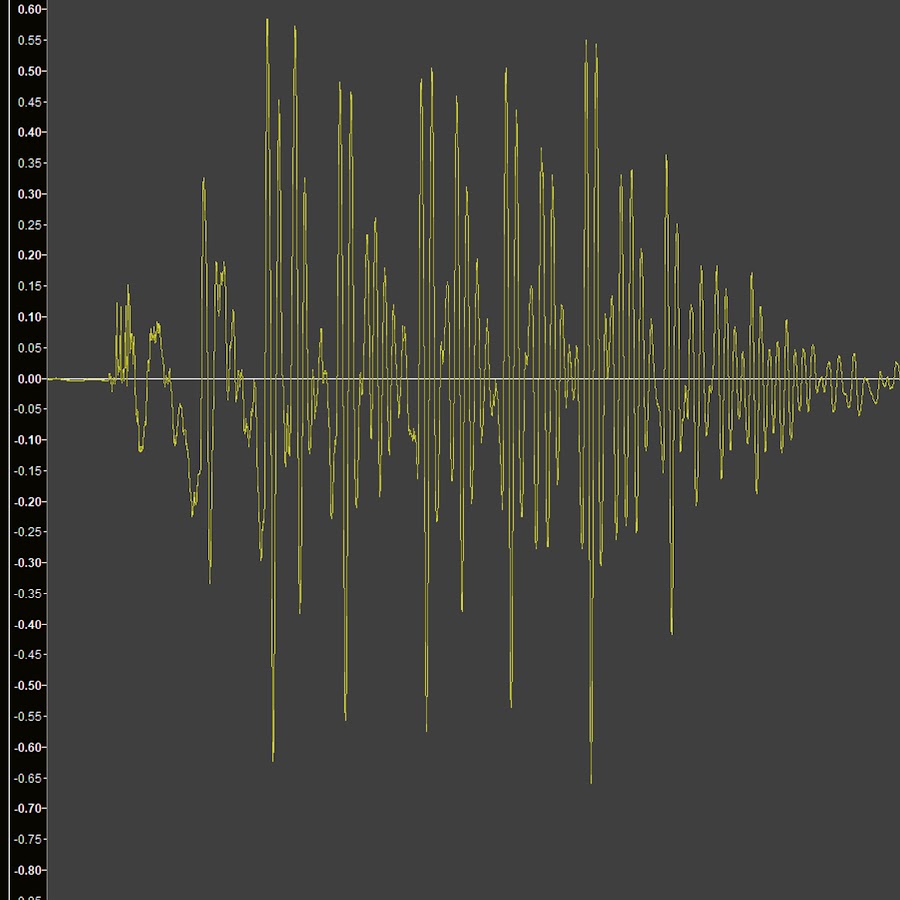The image size is (900, 900).
Task: Click the -0.80 mark on the amplitude ruler
Action: click(x=28, y=870)
